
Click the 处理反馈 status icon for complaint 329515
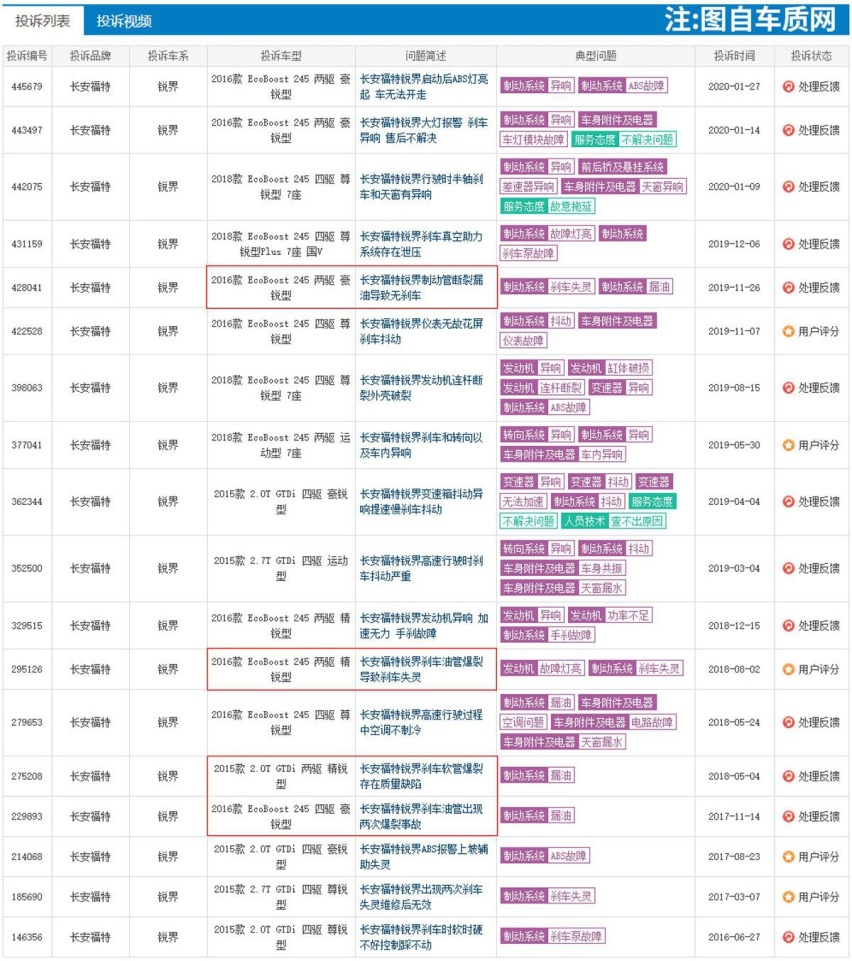788,625
